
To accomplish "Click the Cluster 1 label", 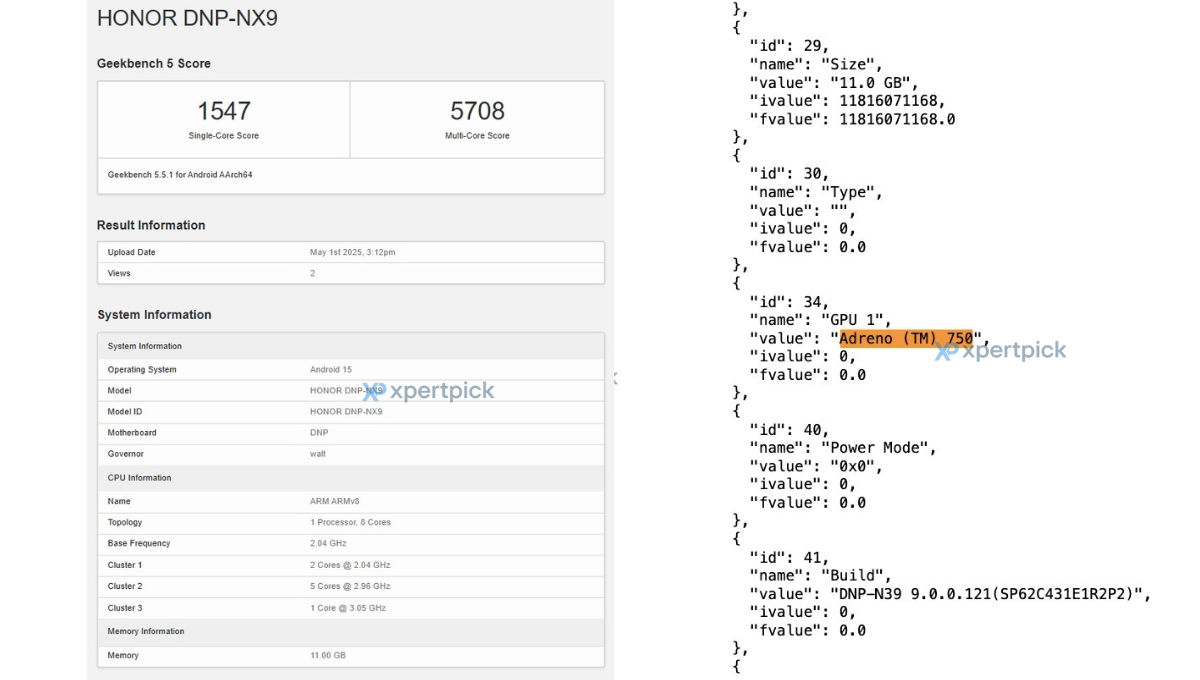I will pos(125,565).
